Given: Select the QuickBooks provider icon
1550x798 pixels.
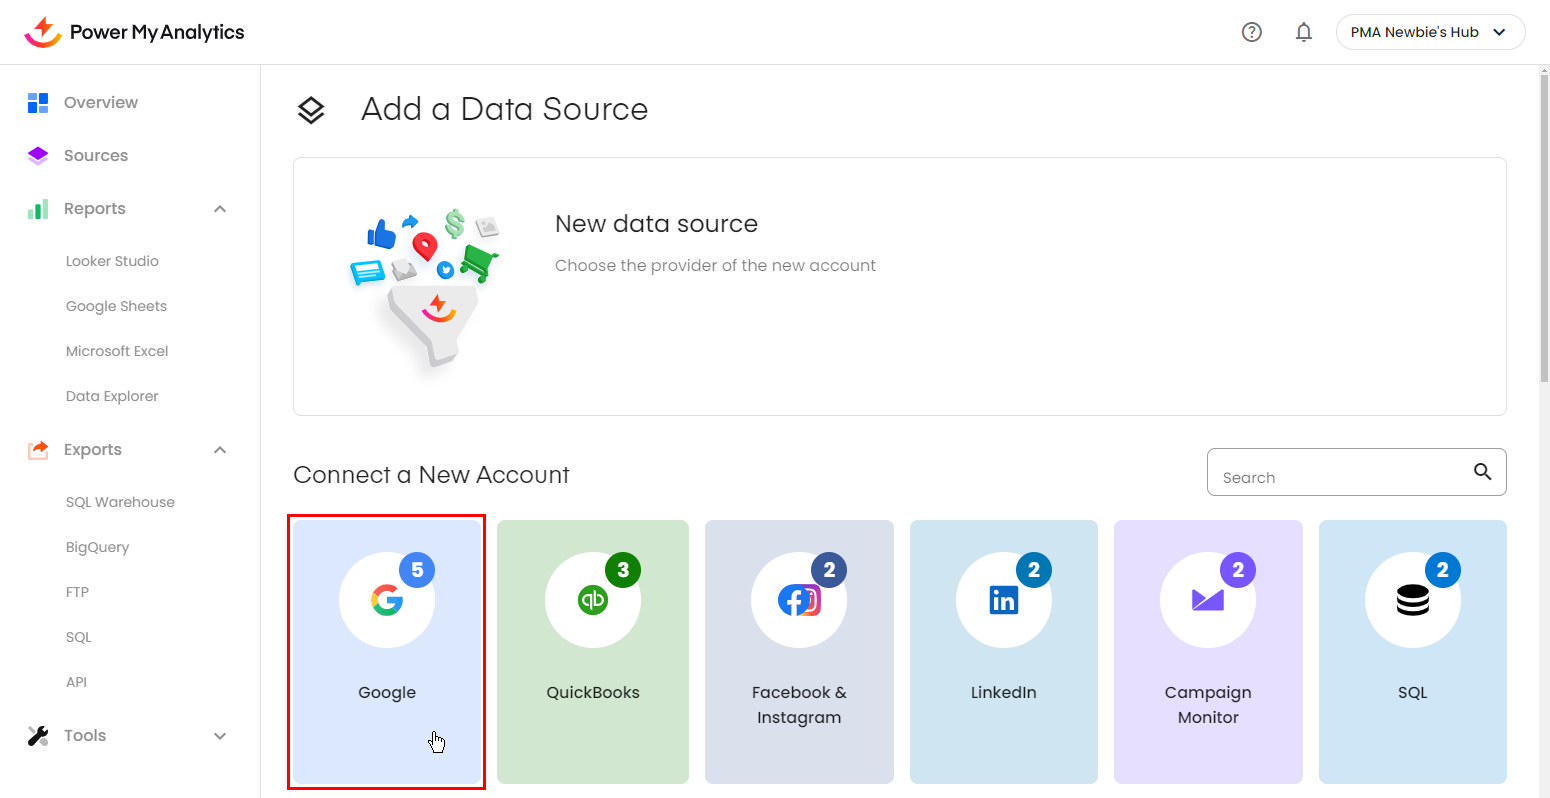Looking at the screenshot, I should tap(593, 600).
